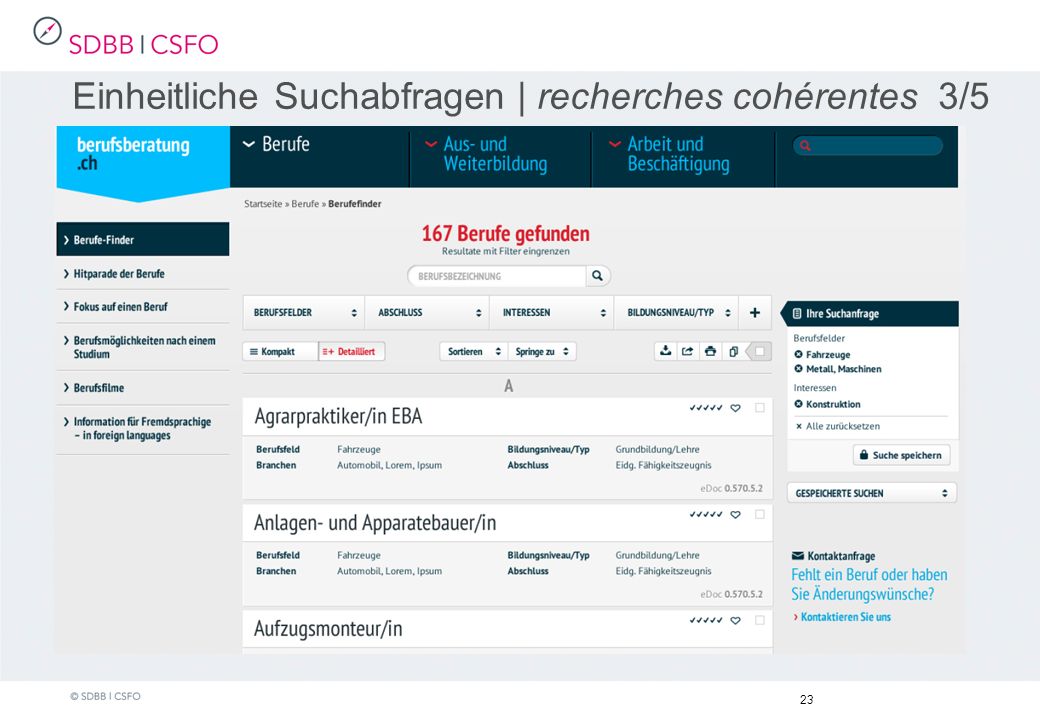
Task: Open the Arbeit und Beschäftigung menu
Action: (x=670, y=154)
